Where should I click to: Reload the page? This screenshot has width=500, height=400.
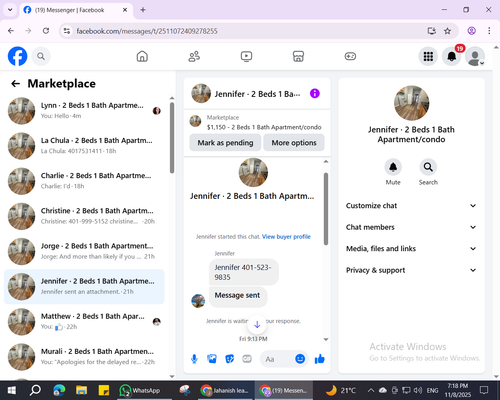46,31
